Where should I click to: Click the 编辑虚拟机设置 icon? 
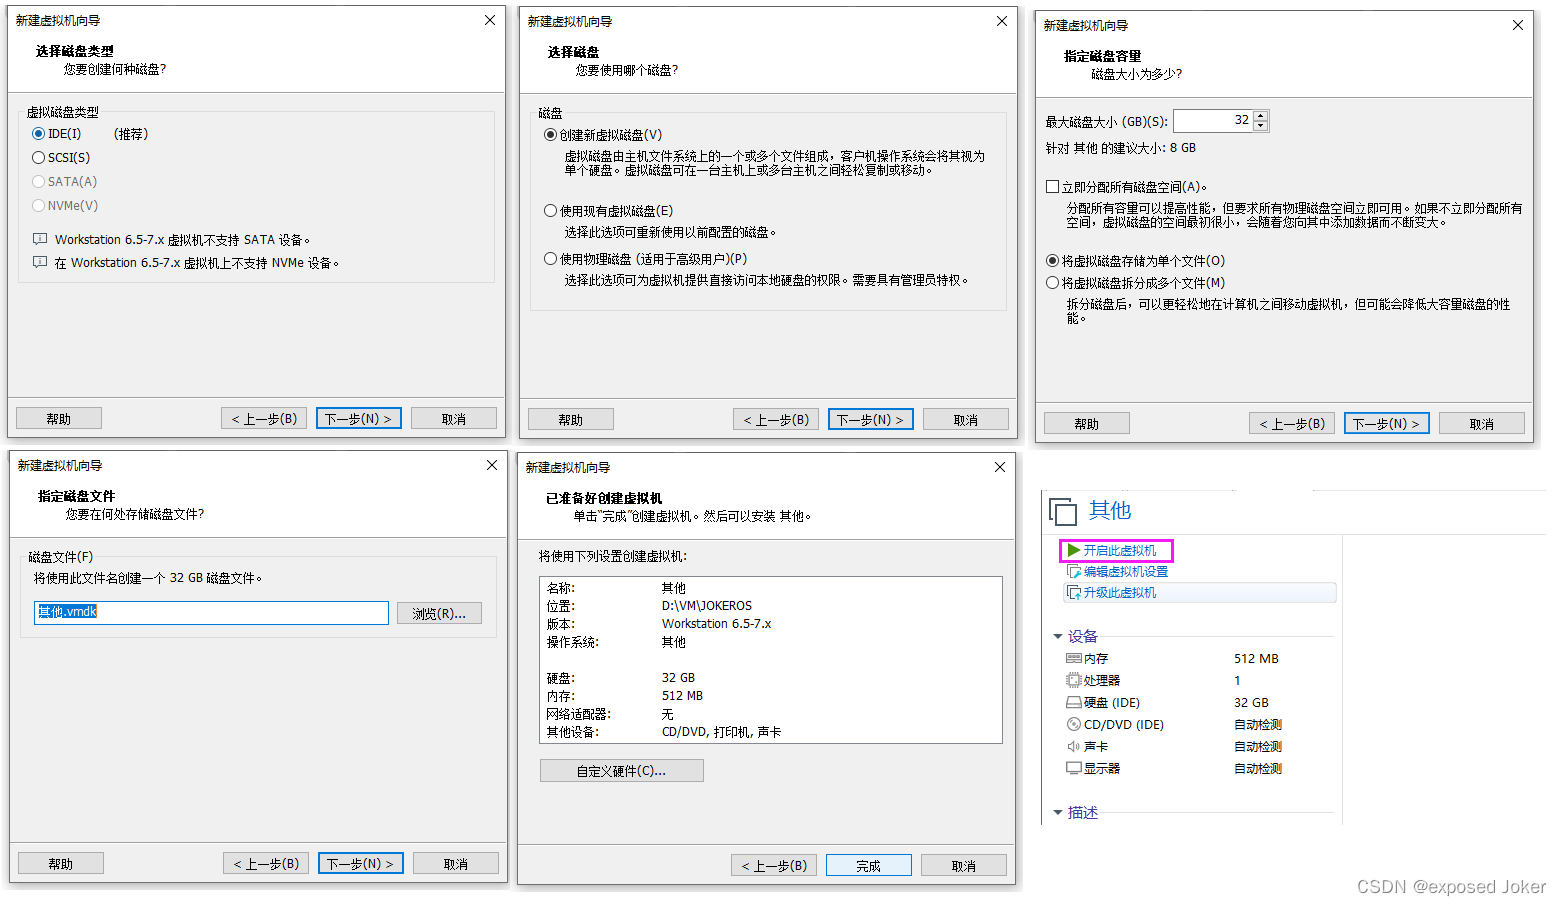pos(1074,572)
